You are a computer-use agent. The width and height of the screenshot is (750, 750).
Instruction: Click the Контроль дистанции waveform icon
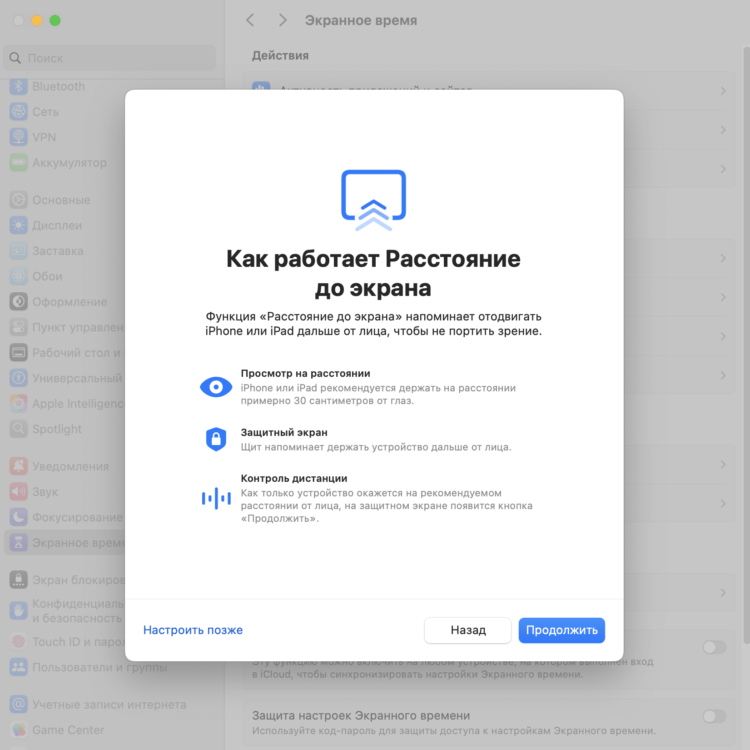pos(216,498)
